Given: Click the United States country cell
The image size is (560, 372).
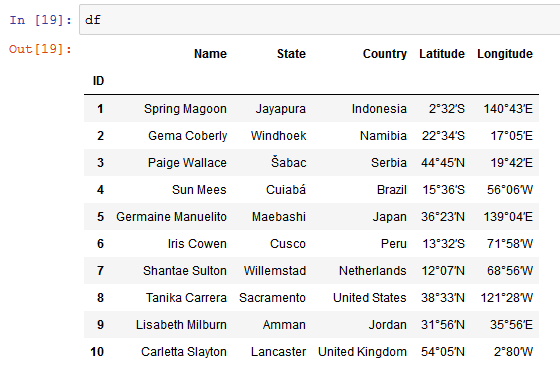Looking at the screenshot, I should [x=370, y=298].
